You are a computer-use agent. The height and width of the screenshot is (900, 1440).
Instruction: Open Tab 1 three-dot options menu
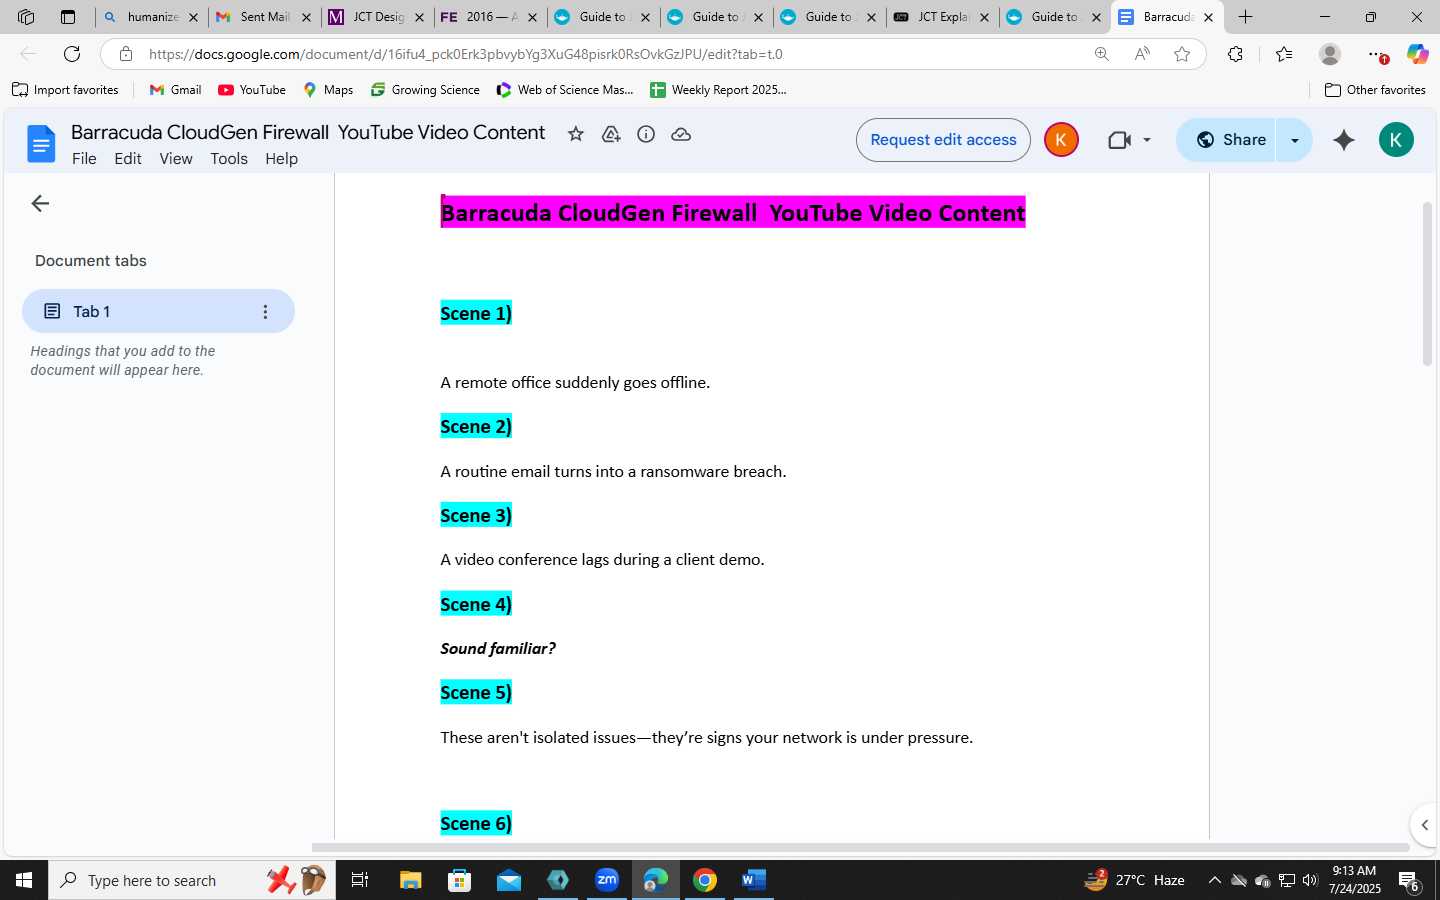tap(265, 312)
